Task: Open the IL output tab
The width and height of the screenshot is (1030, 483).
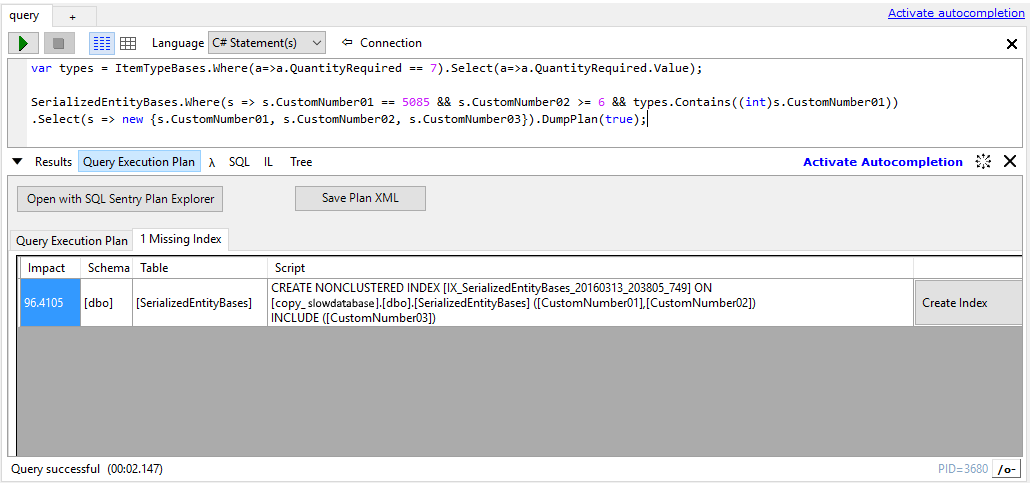Action: [269, 162]
